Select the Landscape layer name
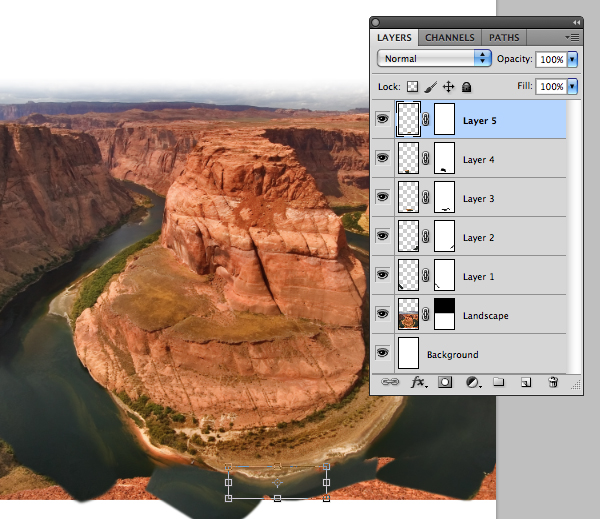Screen dimensions: 600x519 click(486, 316)
